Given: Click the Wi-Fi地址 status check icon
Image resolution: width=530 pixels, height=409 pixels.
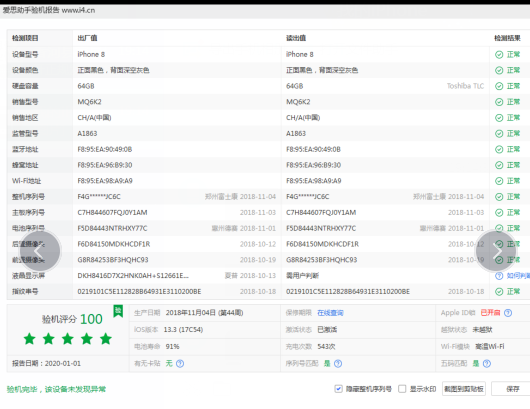Looking at the screenshot, I should pyautogui.click(x=499, y=181).
